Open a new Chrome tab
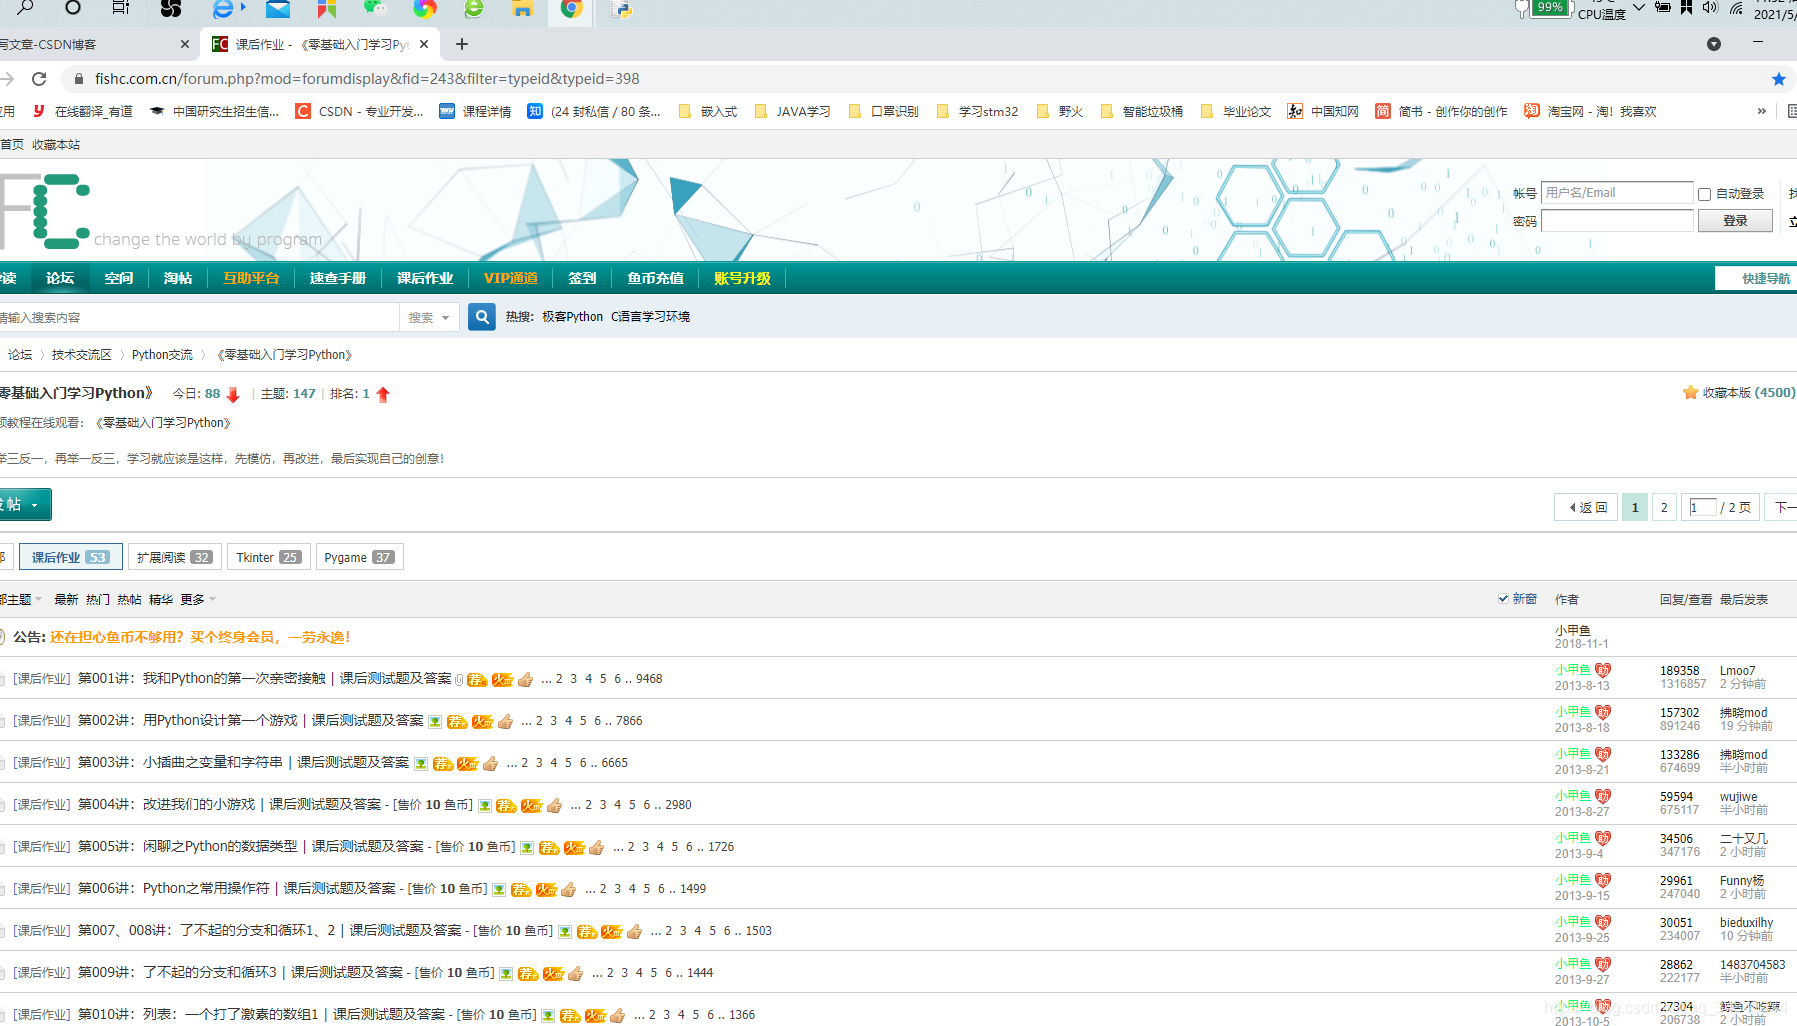Viewport: 1797px width, 1026px height. click(461, 44)
